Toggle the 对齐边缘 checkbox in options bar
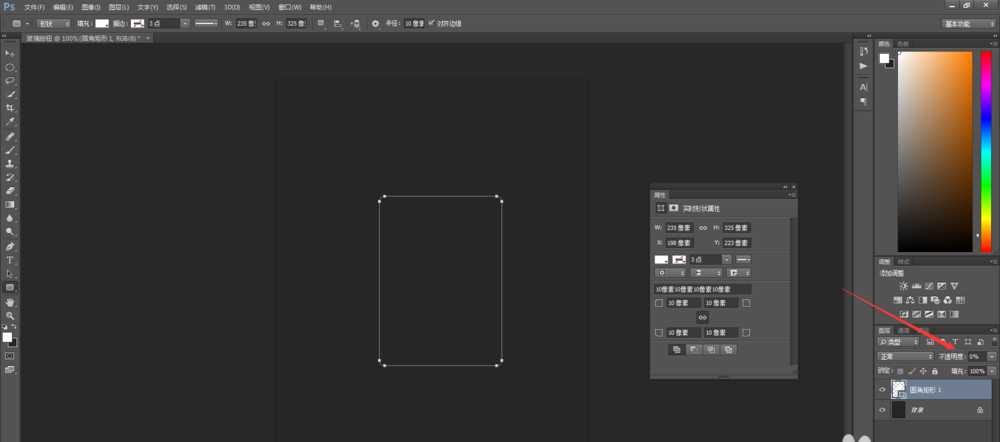Viewport: 1000px width, 442px height. point(432,22)
